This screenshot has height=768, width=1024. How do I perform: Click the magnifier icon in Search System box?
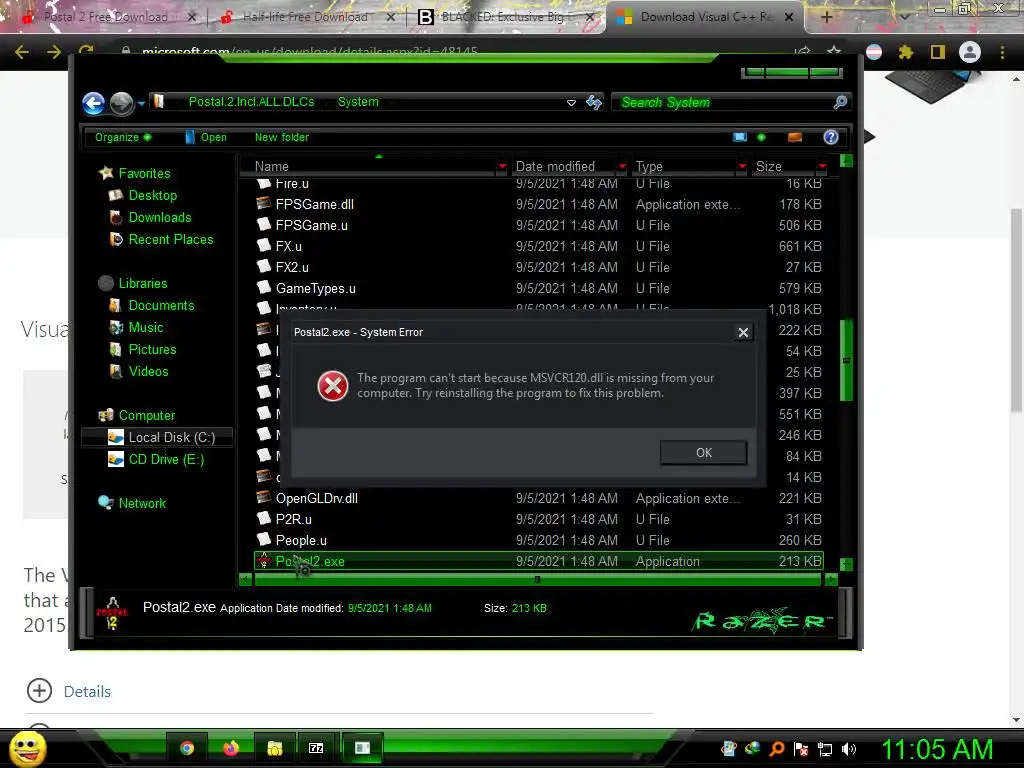(x=840, y=102)
